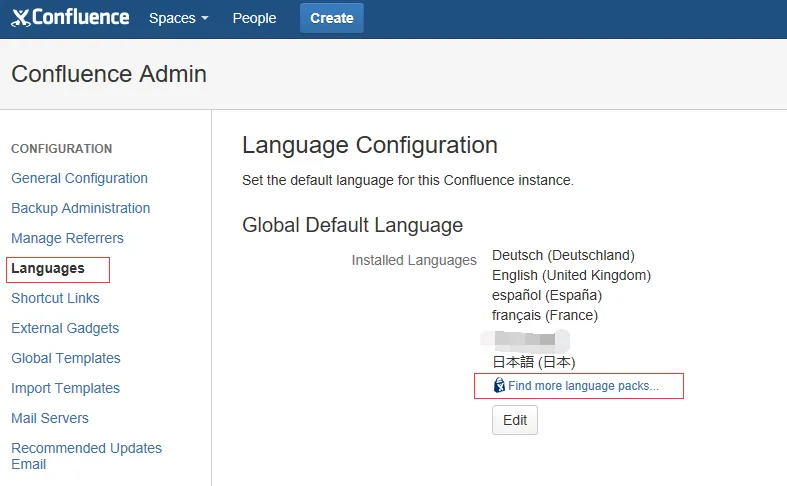
Task: Click the français (France) entry
Action: coord(545,315)
